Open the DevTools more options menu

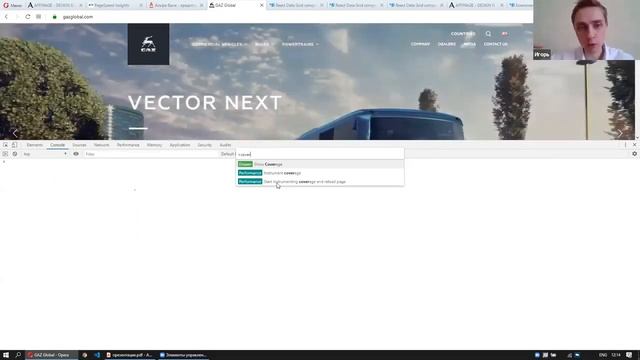pos(625,145)
